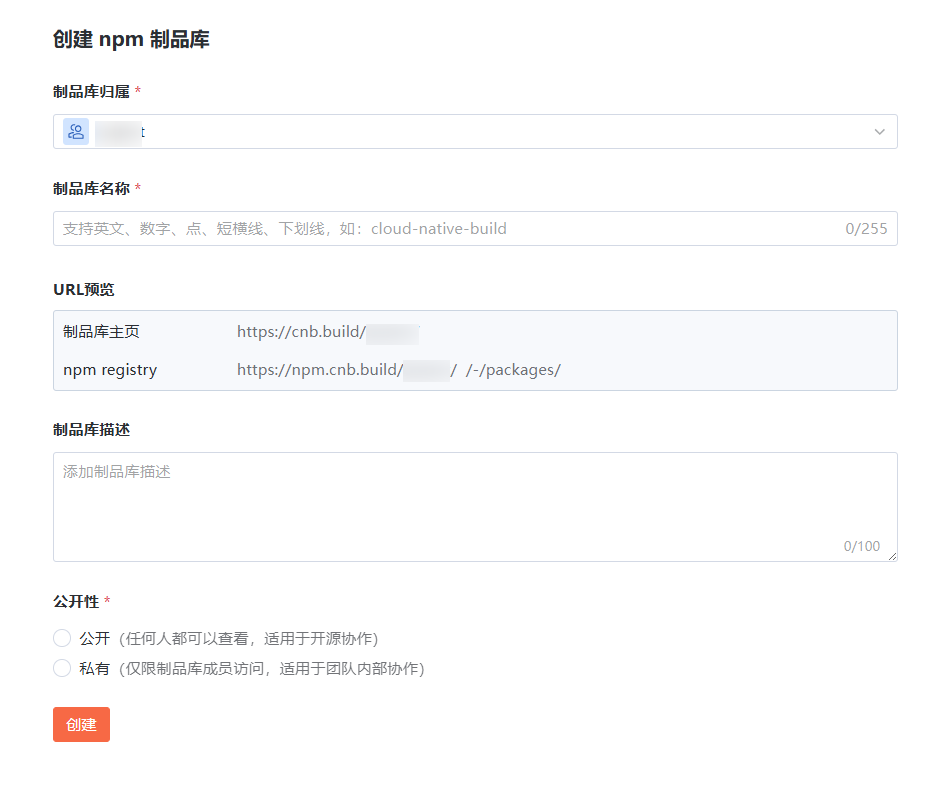The width and height of the screenshot is (933, 788).
Task: Click the 公开性 section label
Action: 76,602
